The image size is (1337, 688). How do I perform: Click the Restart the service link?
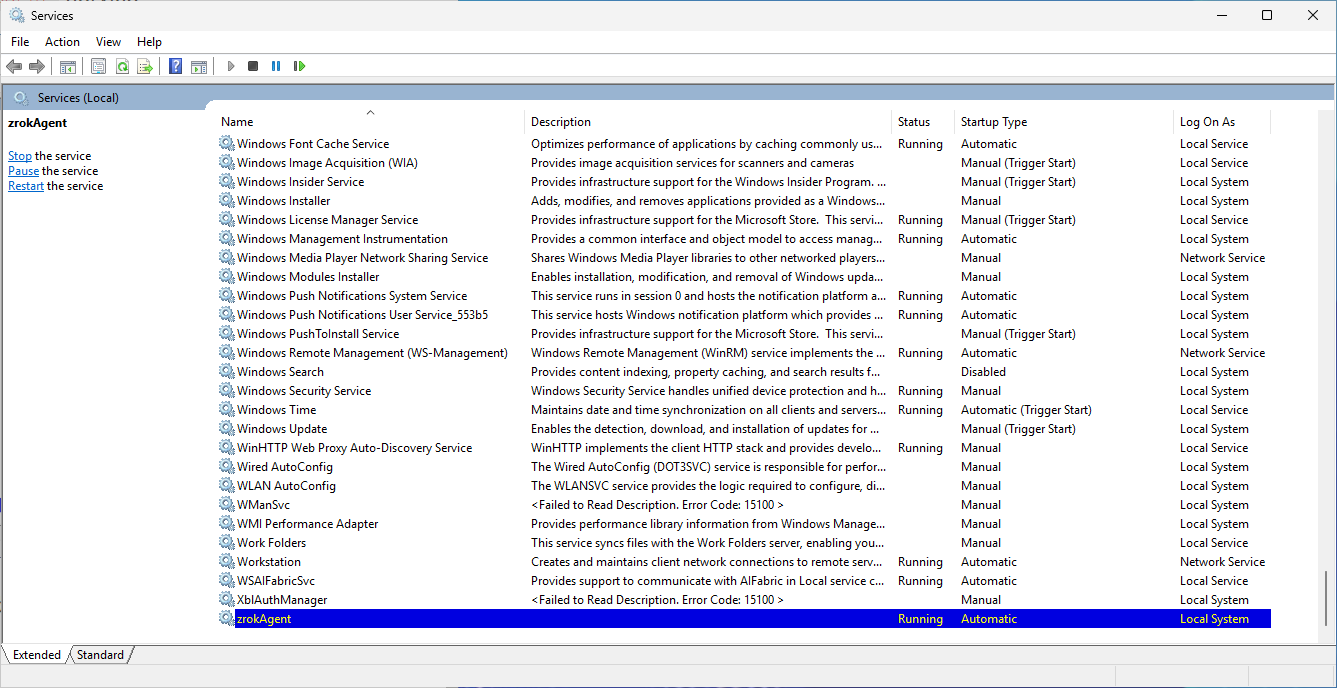[x=26, y=186]
